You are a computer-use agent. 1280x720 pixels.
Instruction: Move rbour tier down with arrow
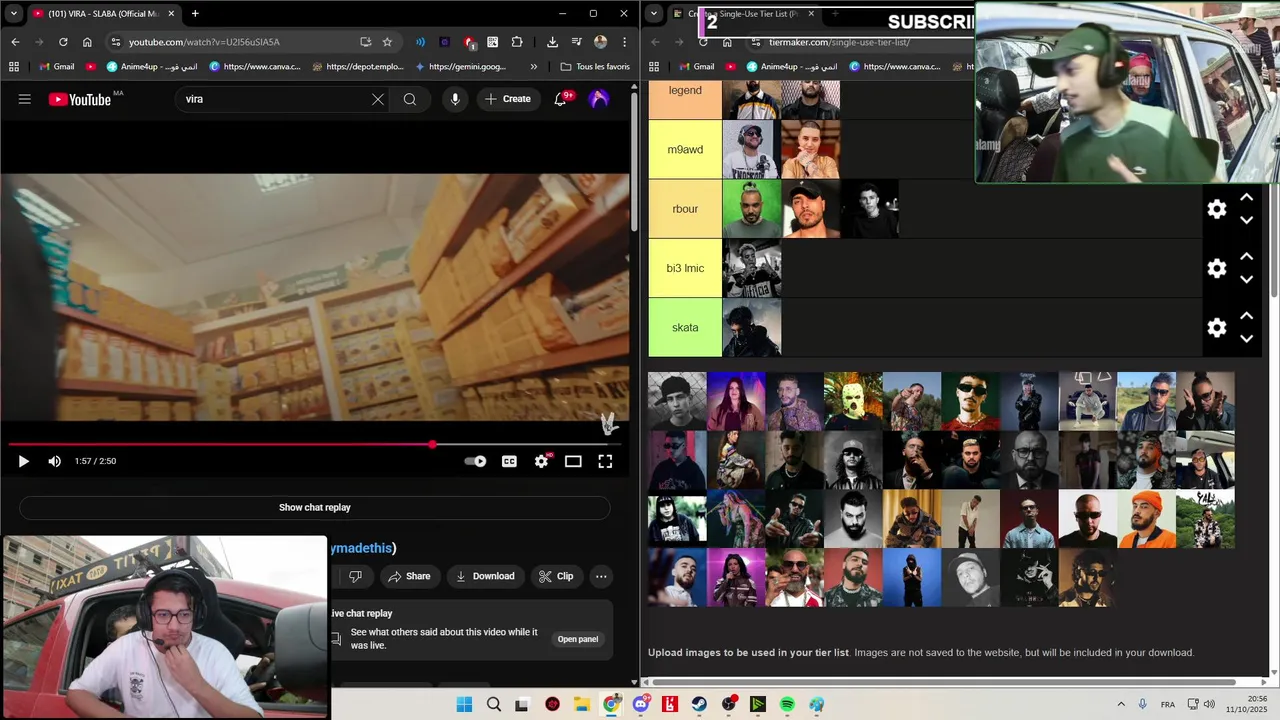pyautogui.click(x=1247, y=220)
